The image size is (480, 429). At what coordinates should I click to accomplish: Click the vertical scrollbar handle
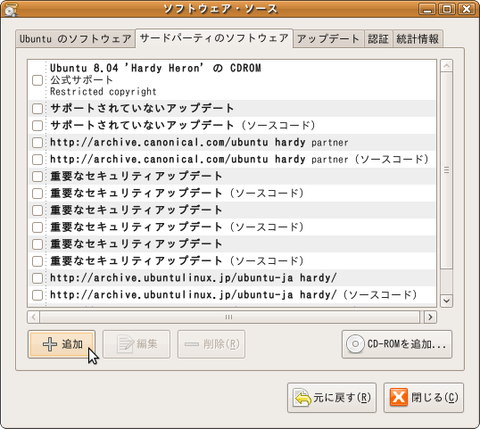coord(446,170)
